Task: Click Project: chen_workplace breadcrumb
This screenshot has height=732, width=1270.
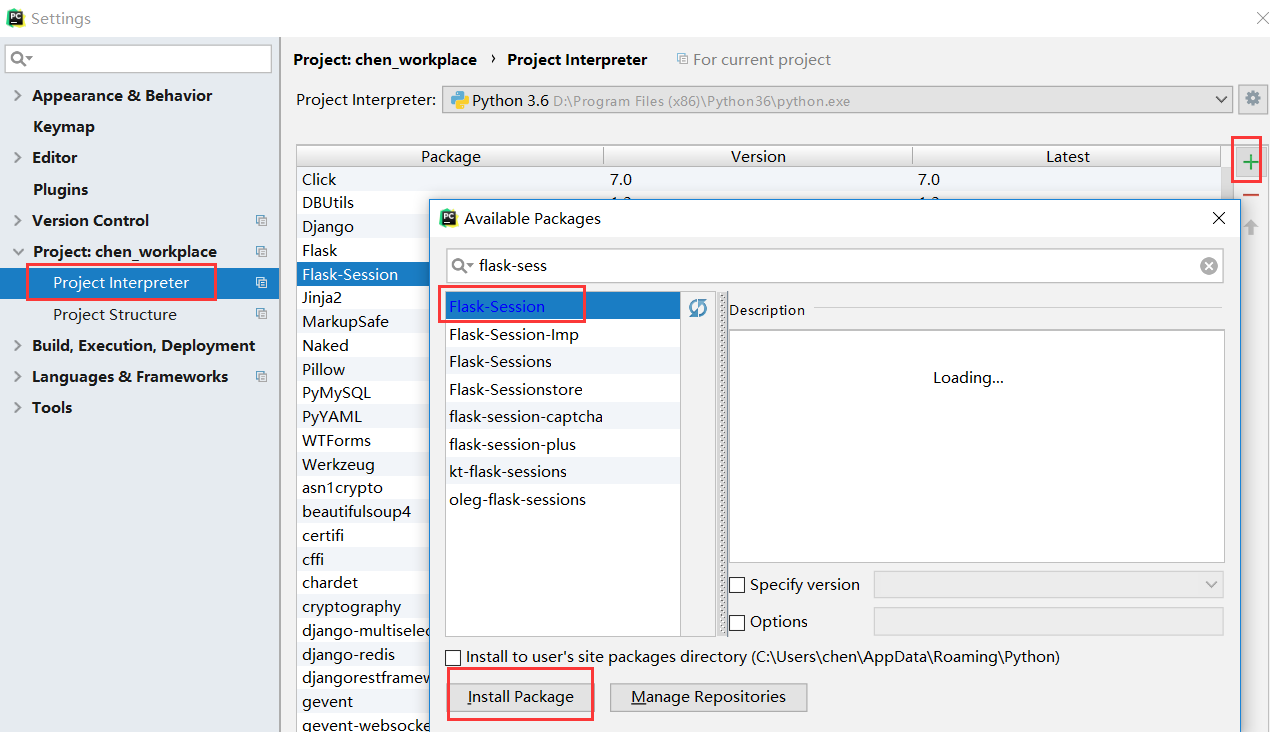Action: pos(385,60)
